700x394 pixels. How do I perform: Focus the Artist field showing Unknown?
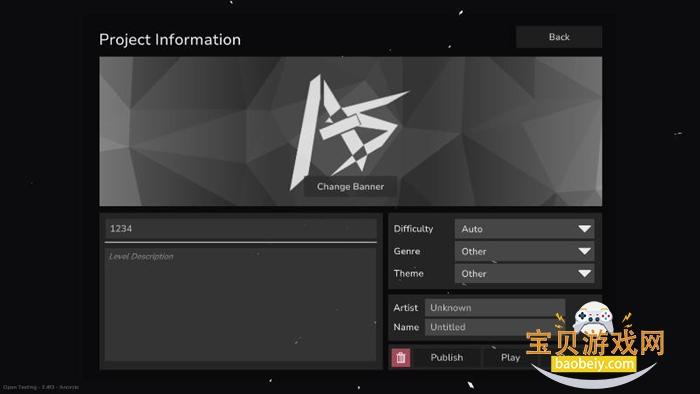pyautogui.click(x=495, y=307)
